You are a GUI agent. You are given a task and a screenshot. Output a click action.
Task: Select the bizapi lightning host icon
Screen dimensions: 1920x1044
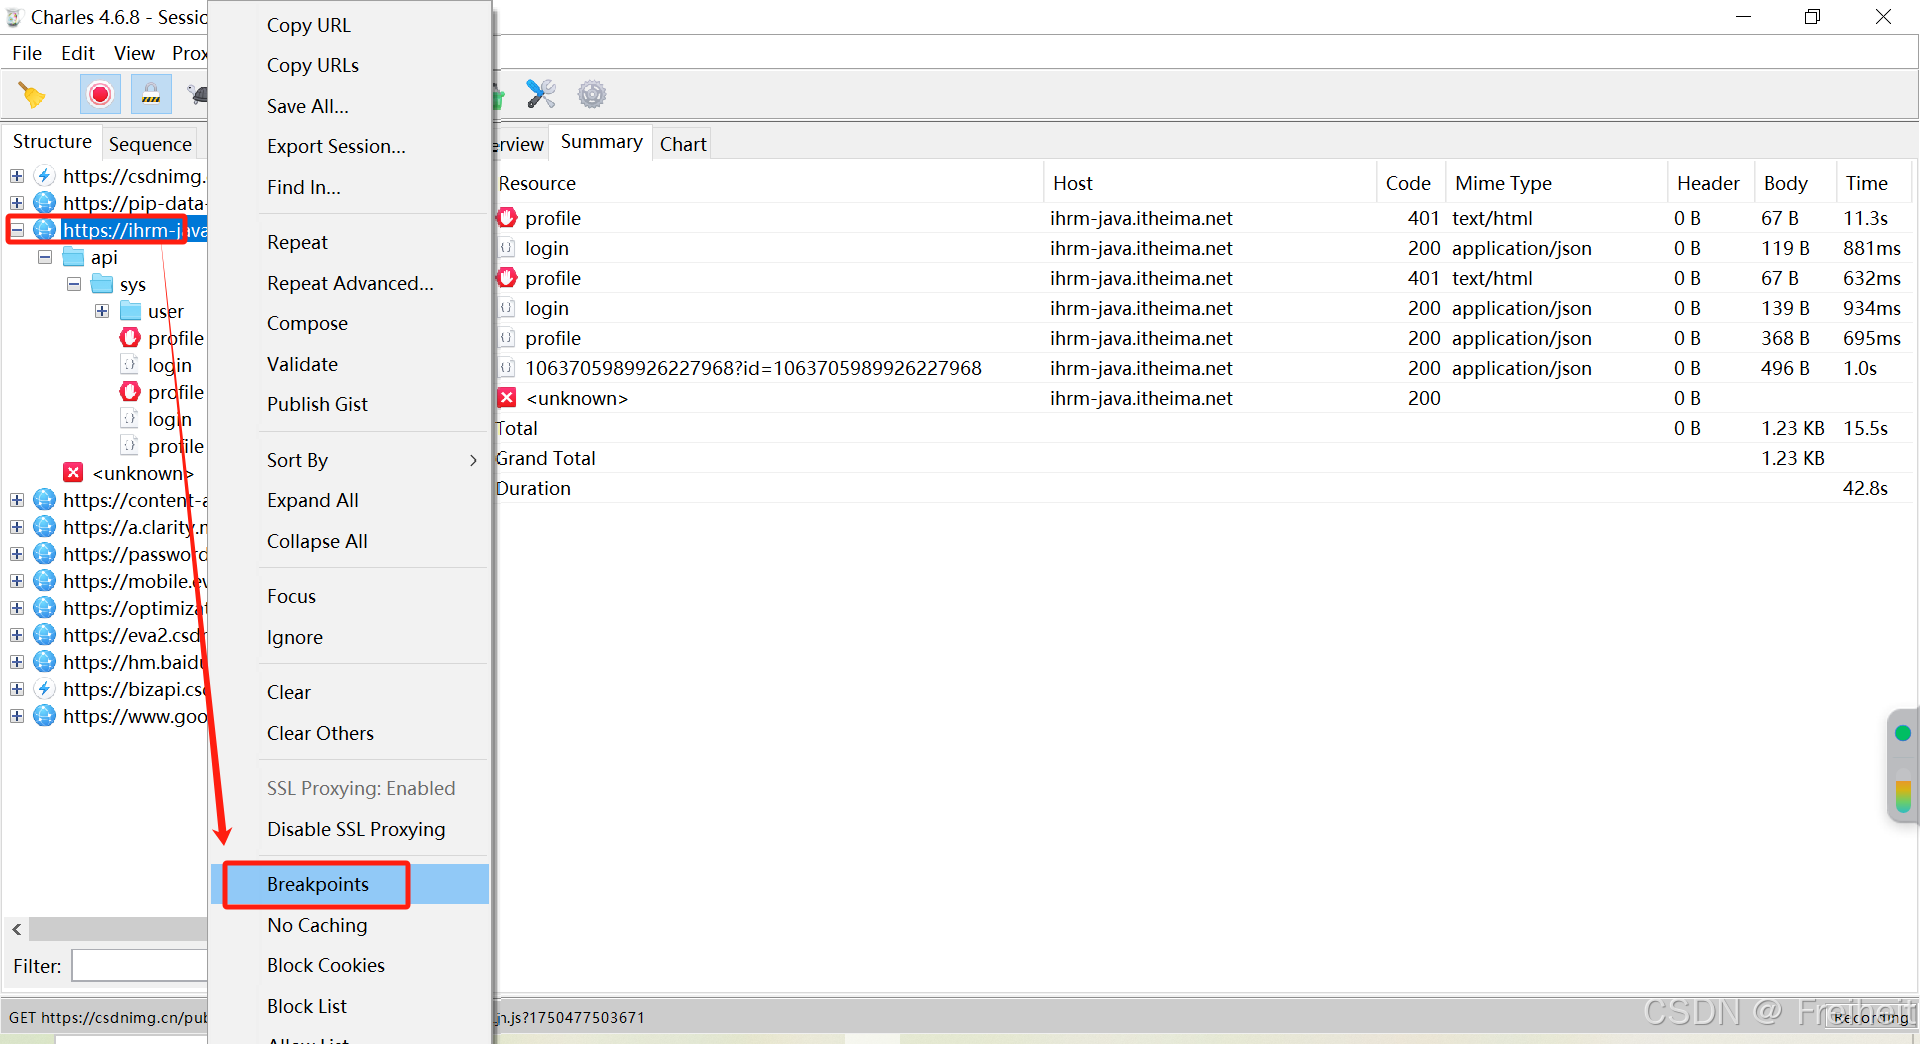click(x=45, y=689)
